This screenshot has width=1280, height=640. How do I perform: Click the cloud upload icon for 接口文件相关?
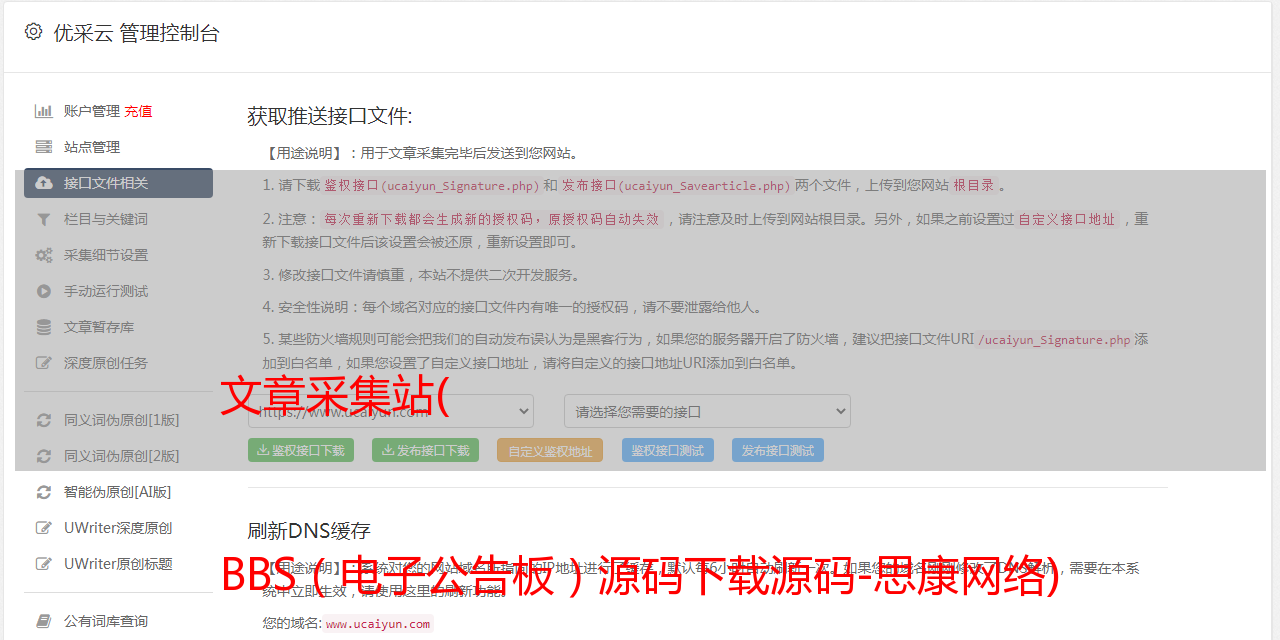point(44,183)
